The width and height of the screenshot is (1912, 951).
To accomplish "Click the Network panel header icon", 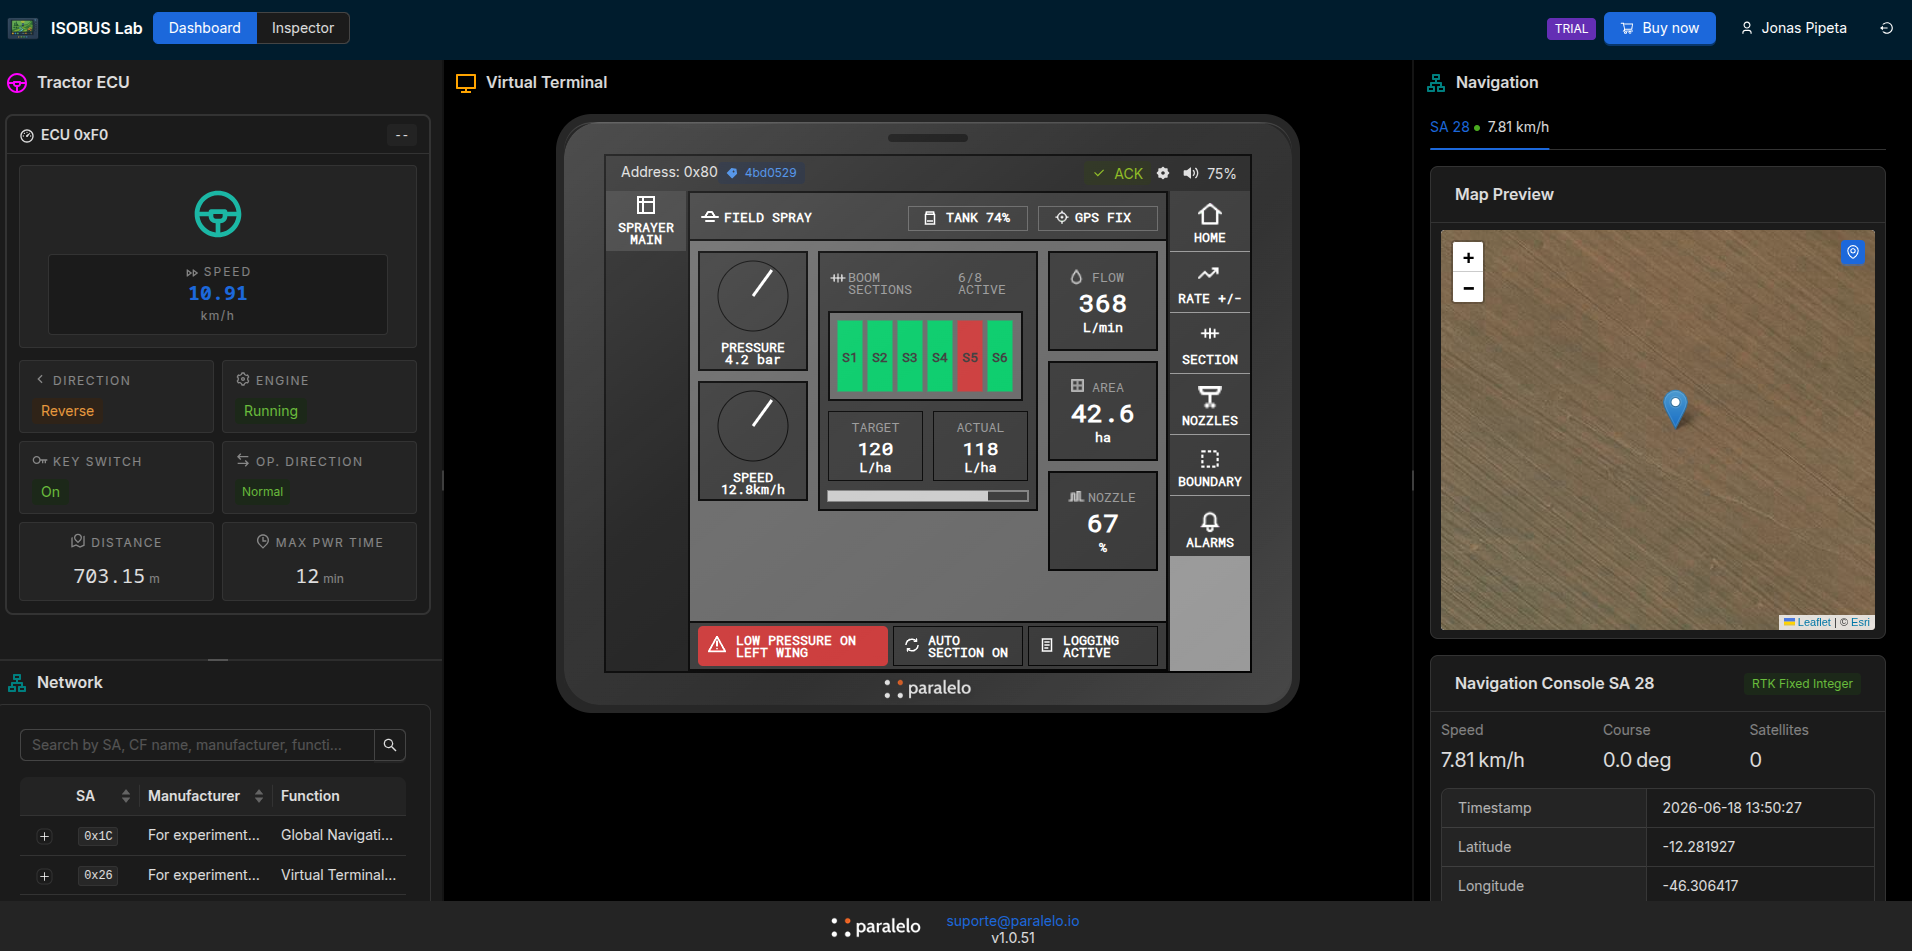I will point(17,683).
